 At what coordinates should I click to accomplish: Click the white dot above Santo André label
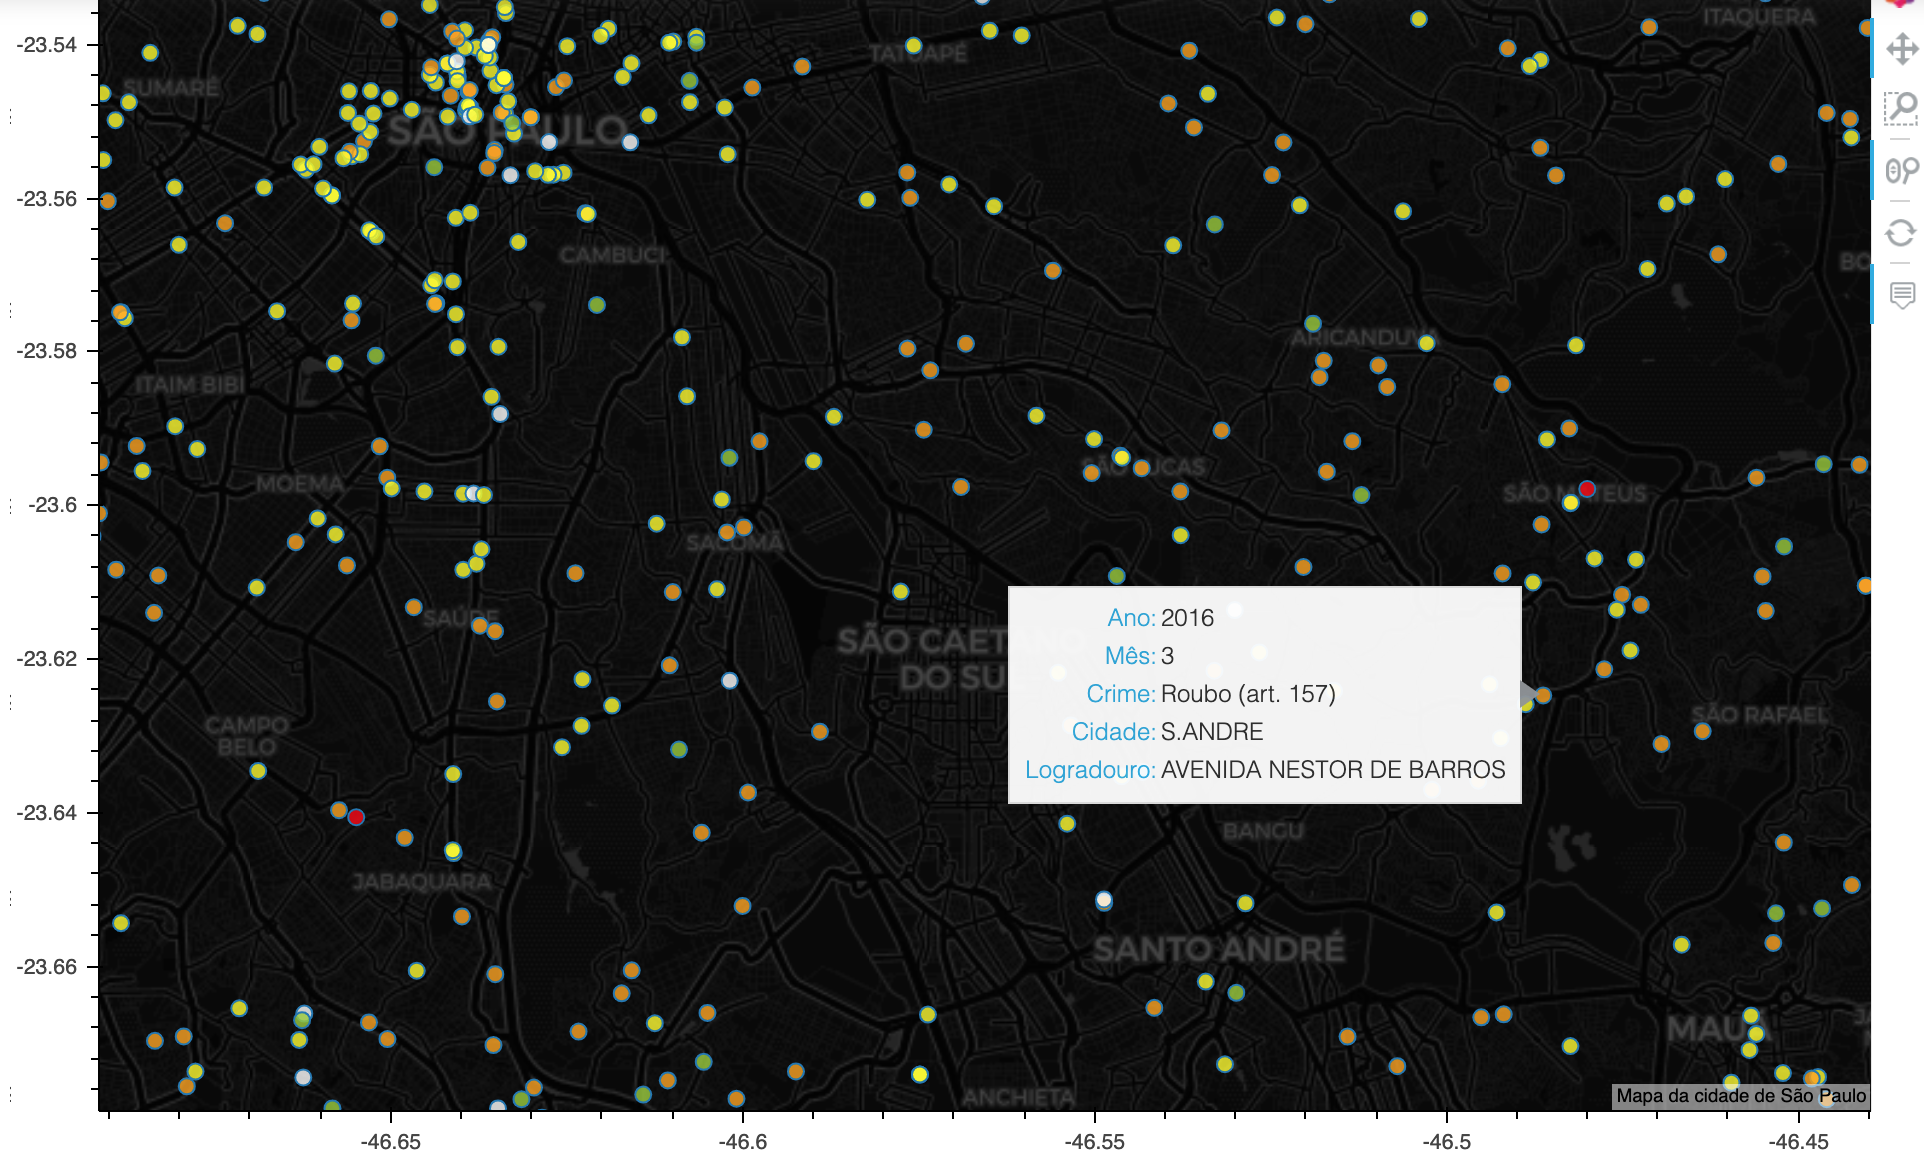tap(1104, 900)
